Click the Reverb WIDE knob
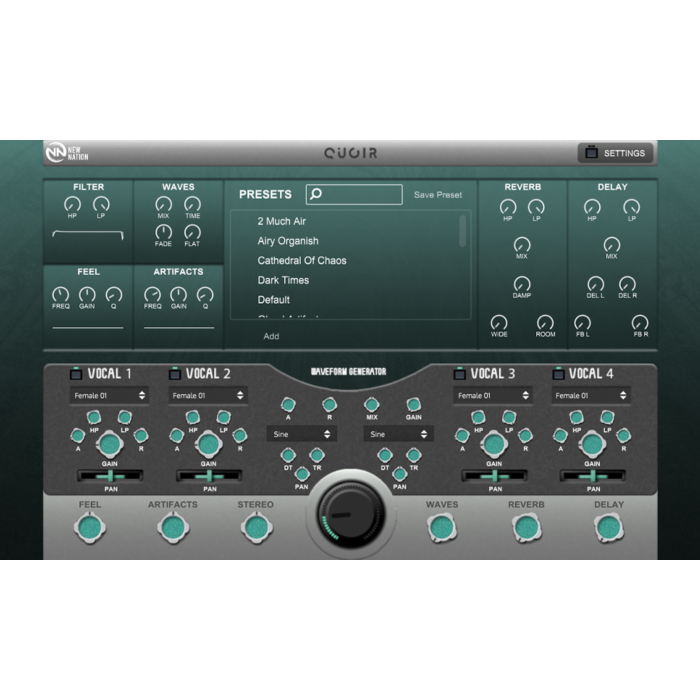Viewport: 700px width, 700px height. (499, 323)
